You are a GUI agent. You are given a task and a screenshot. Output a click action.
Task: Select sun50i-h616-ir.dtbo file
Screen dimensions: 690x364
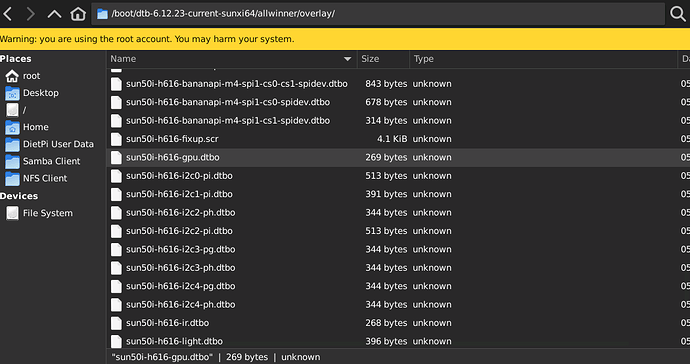click(398, 323)
